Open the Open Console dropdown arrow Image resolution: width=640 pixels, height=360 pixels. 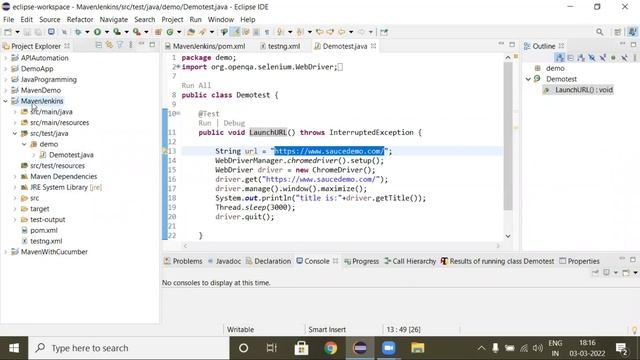click(636, 272)
